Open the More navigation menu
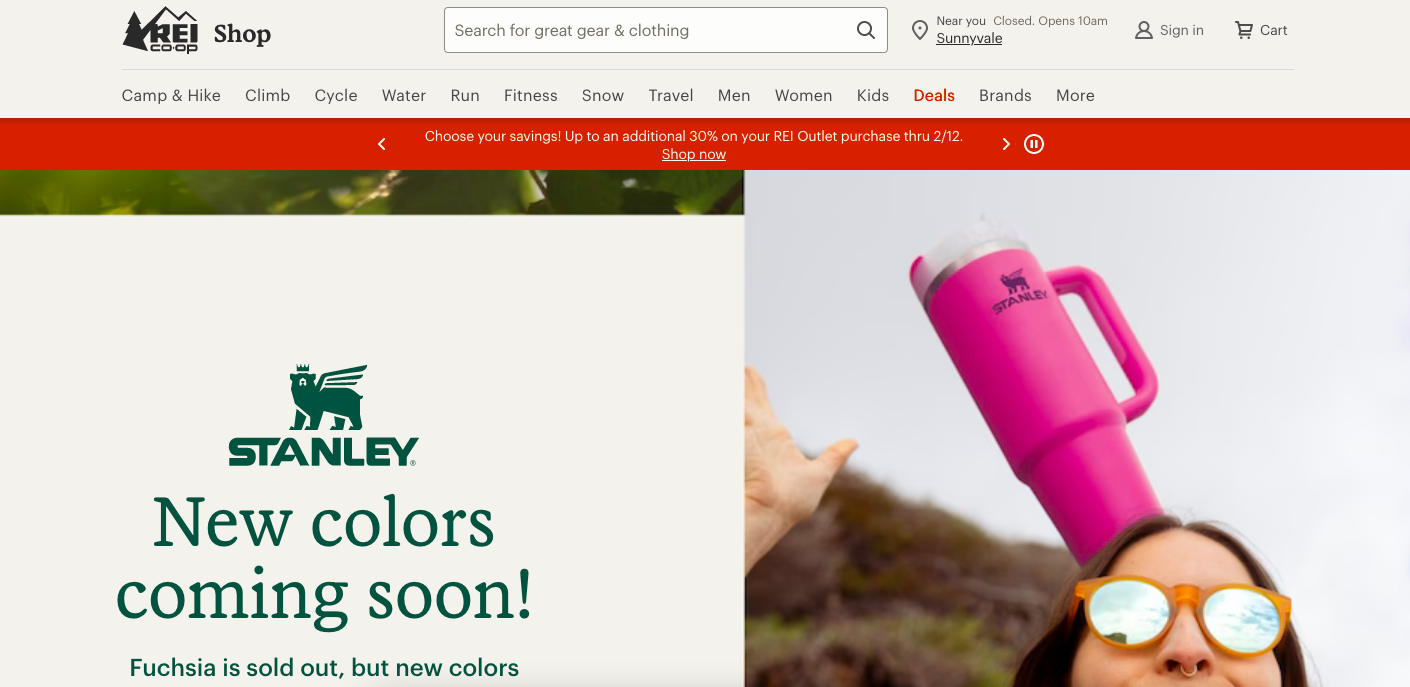 (x=1075, y=96)
